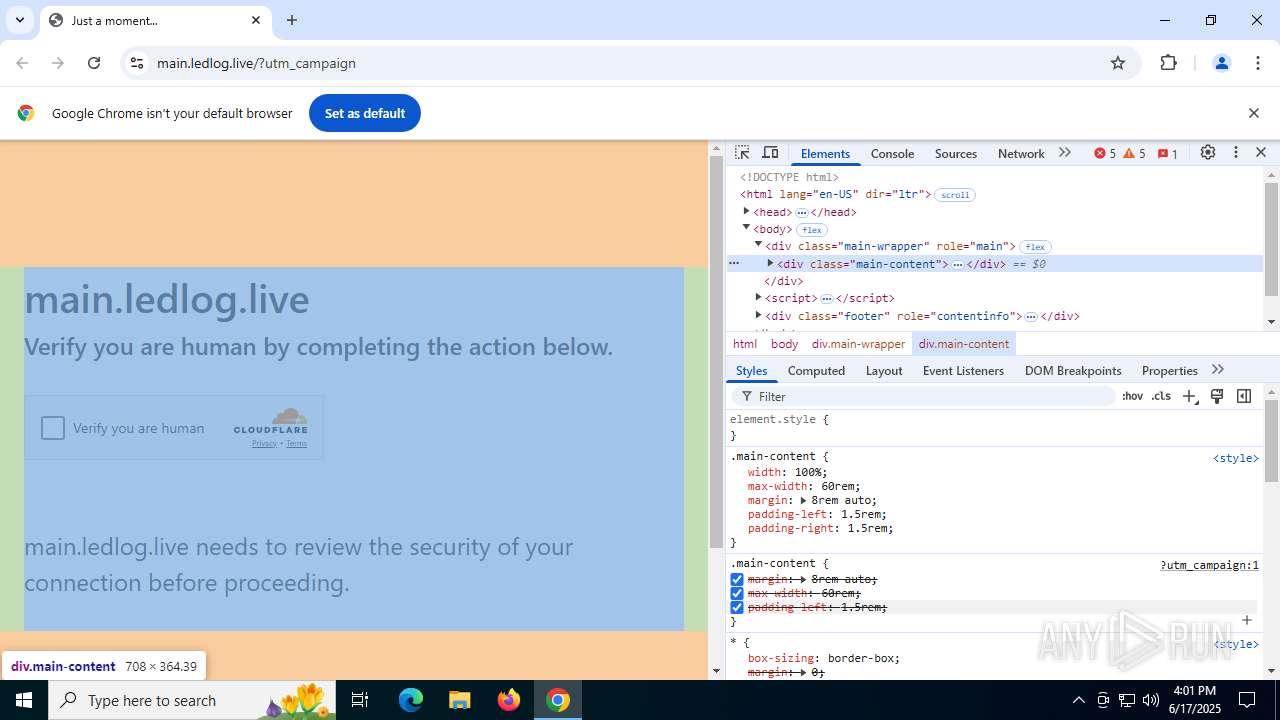Close the DevTools panel
The image size is (1280, 720).
point(1261,153)
